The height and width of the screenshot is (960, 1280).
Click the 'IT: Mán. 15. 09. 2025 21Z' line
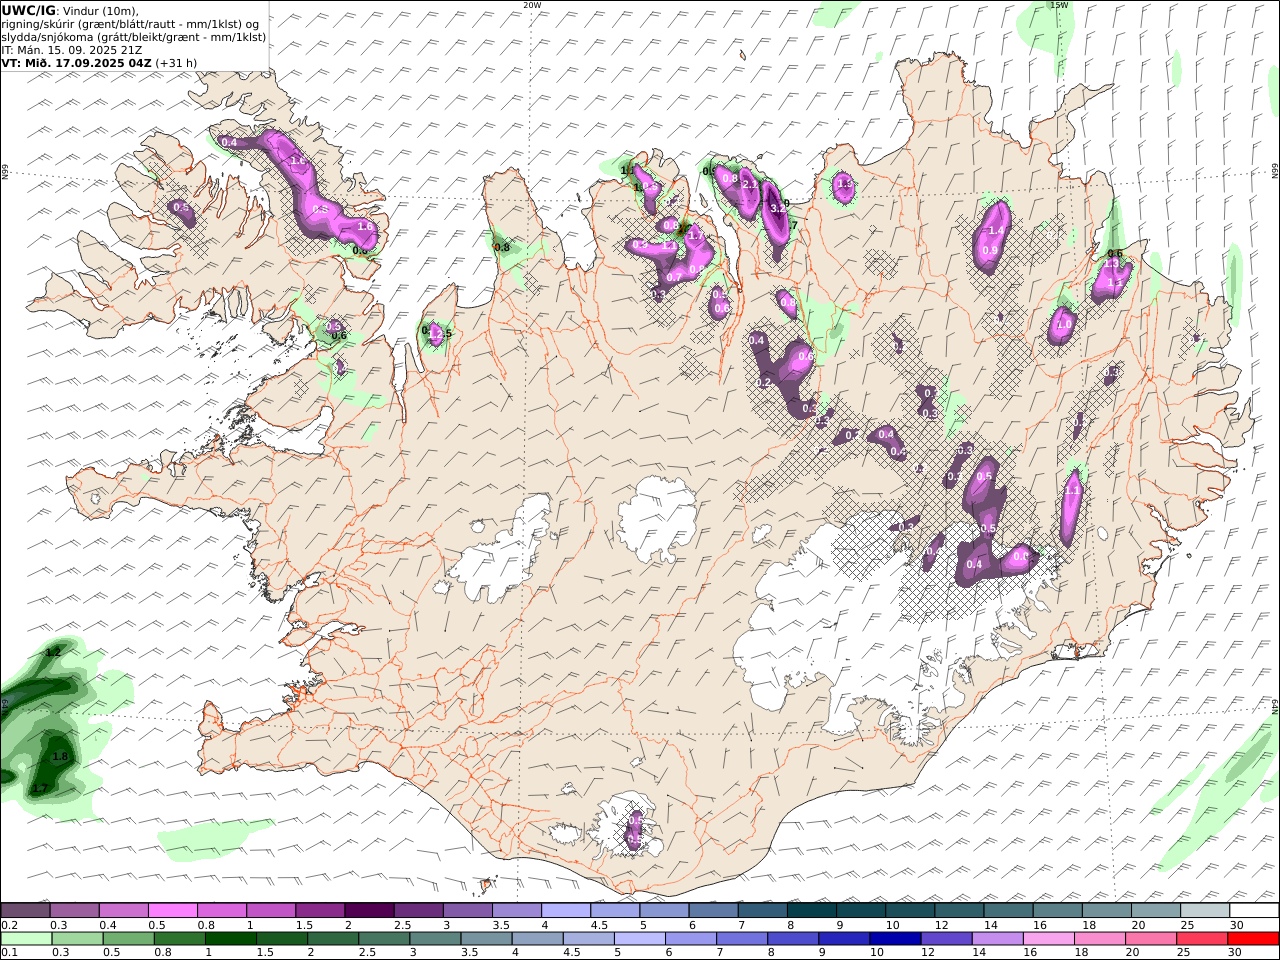(72, 50)
